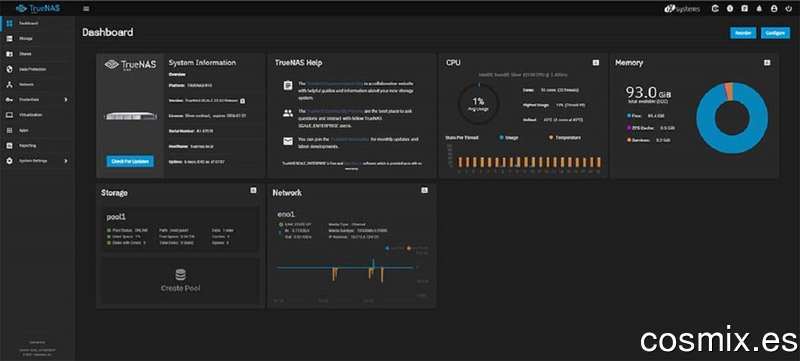The height and width of the screenshot is (361, 800).
Task: Click the orange Services legend dot in Memory
Action: point(629,139)
